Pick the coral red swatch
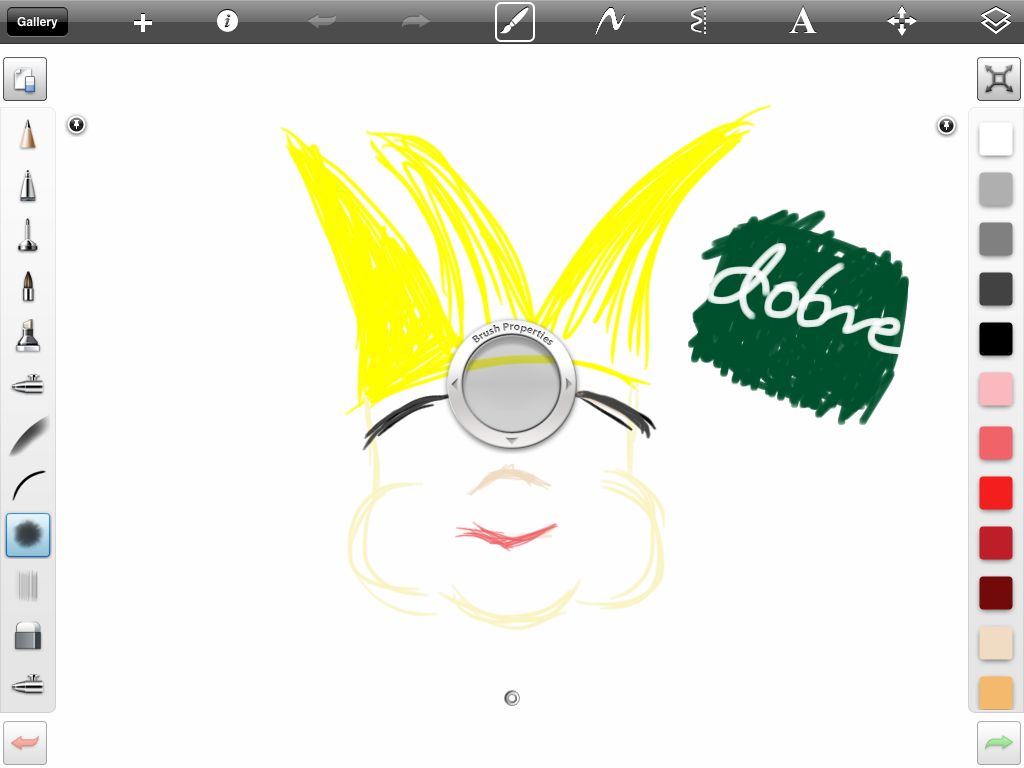The image size is (1024, 768). [996, 443]
